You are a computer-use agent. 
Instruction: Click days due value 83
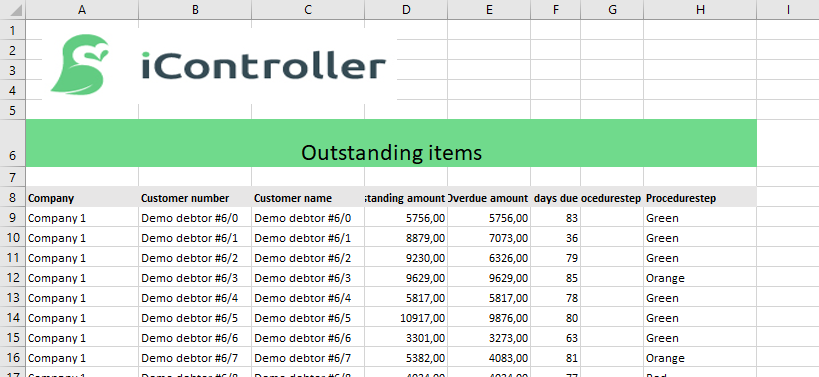[555, 217]
